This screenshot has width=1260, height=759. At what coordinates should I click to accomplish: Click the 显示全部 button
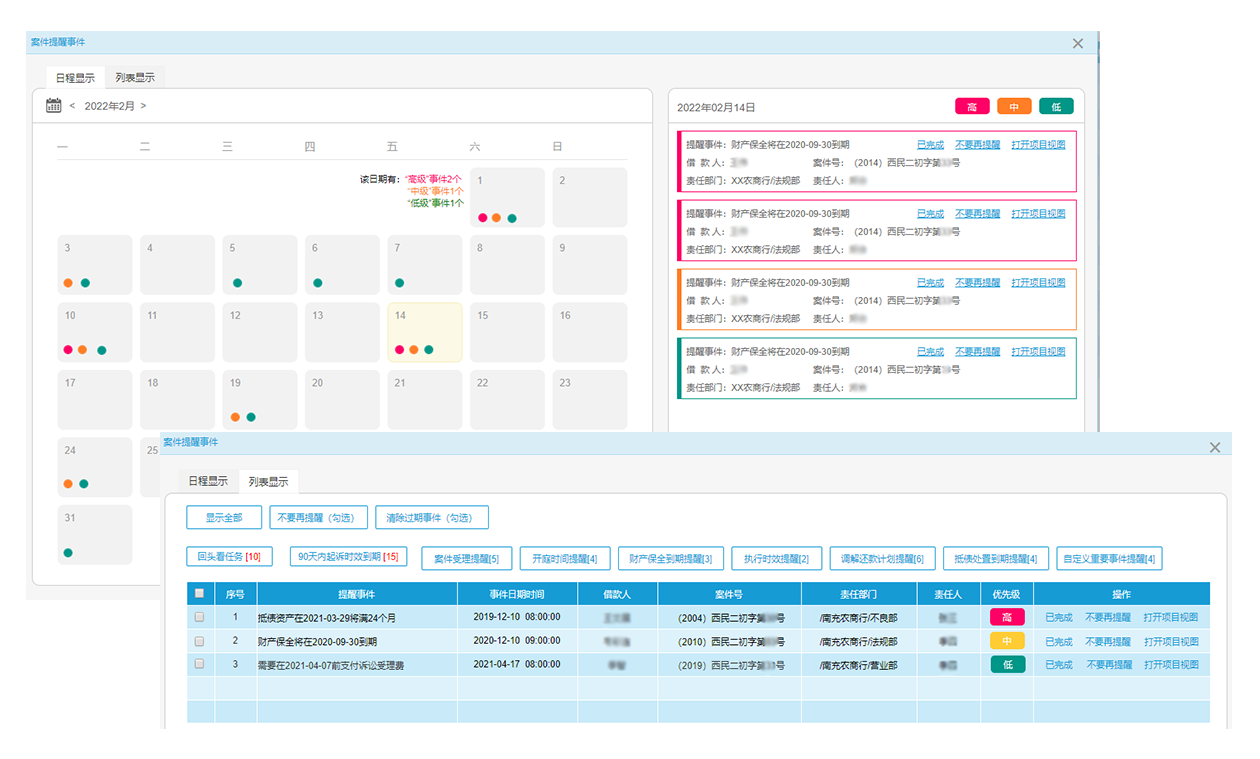click(x=224, y=517)
